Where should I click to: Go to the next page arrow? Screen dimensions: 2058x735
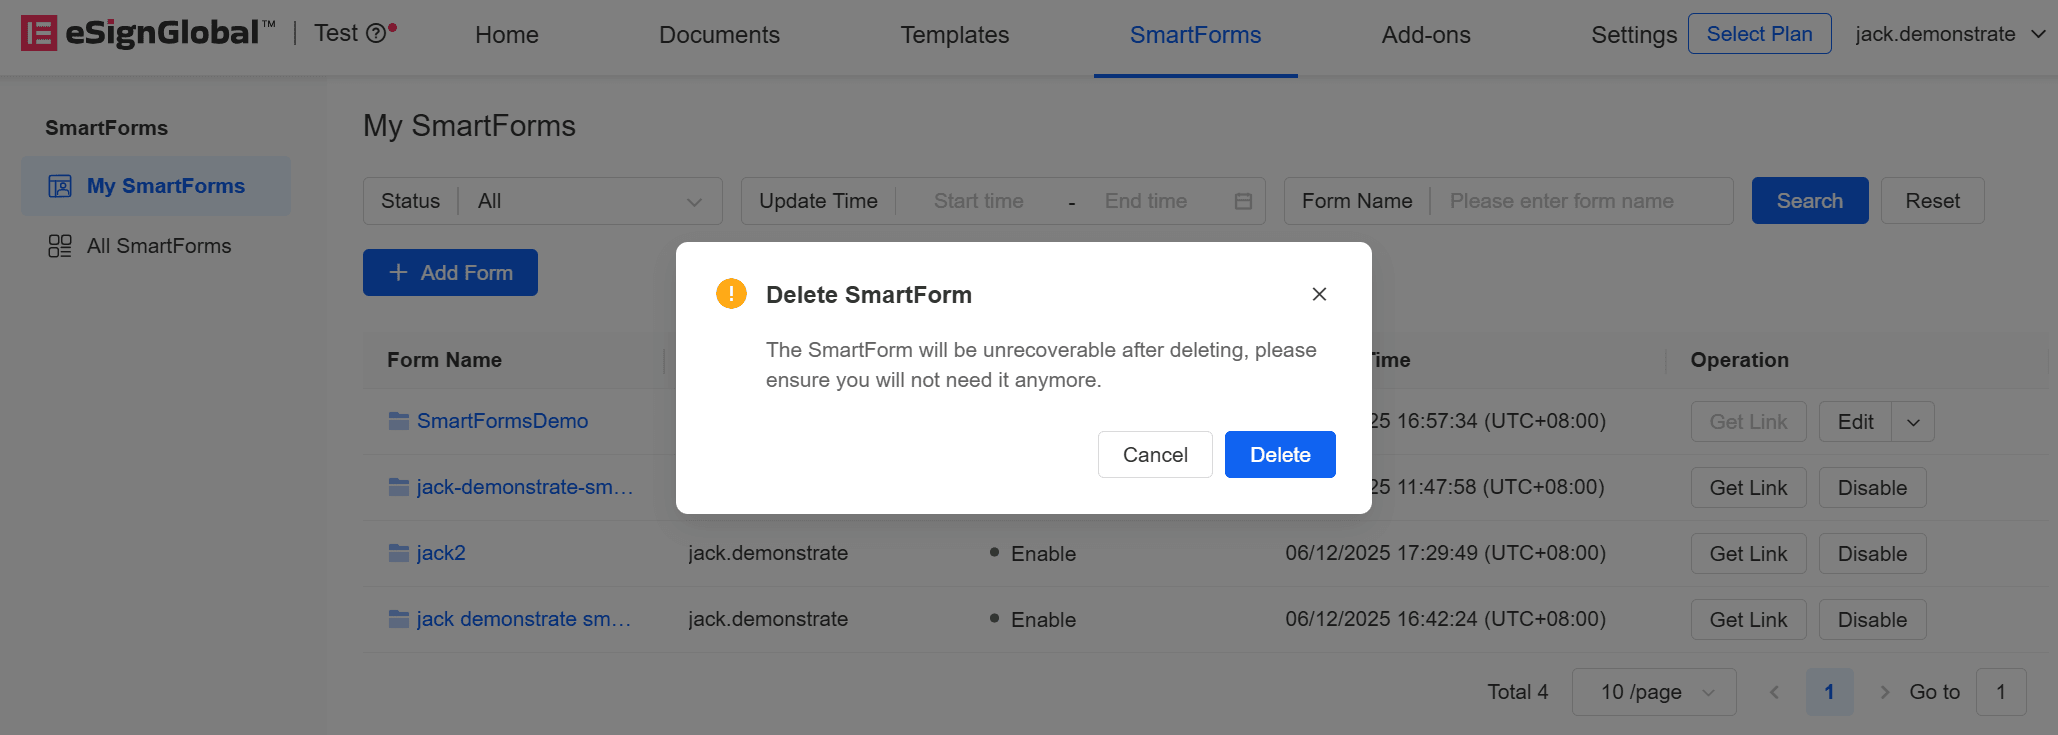[1884, 692]
